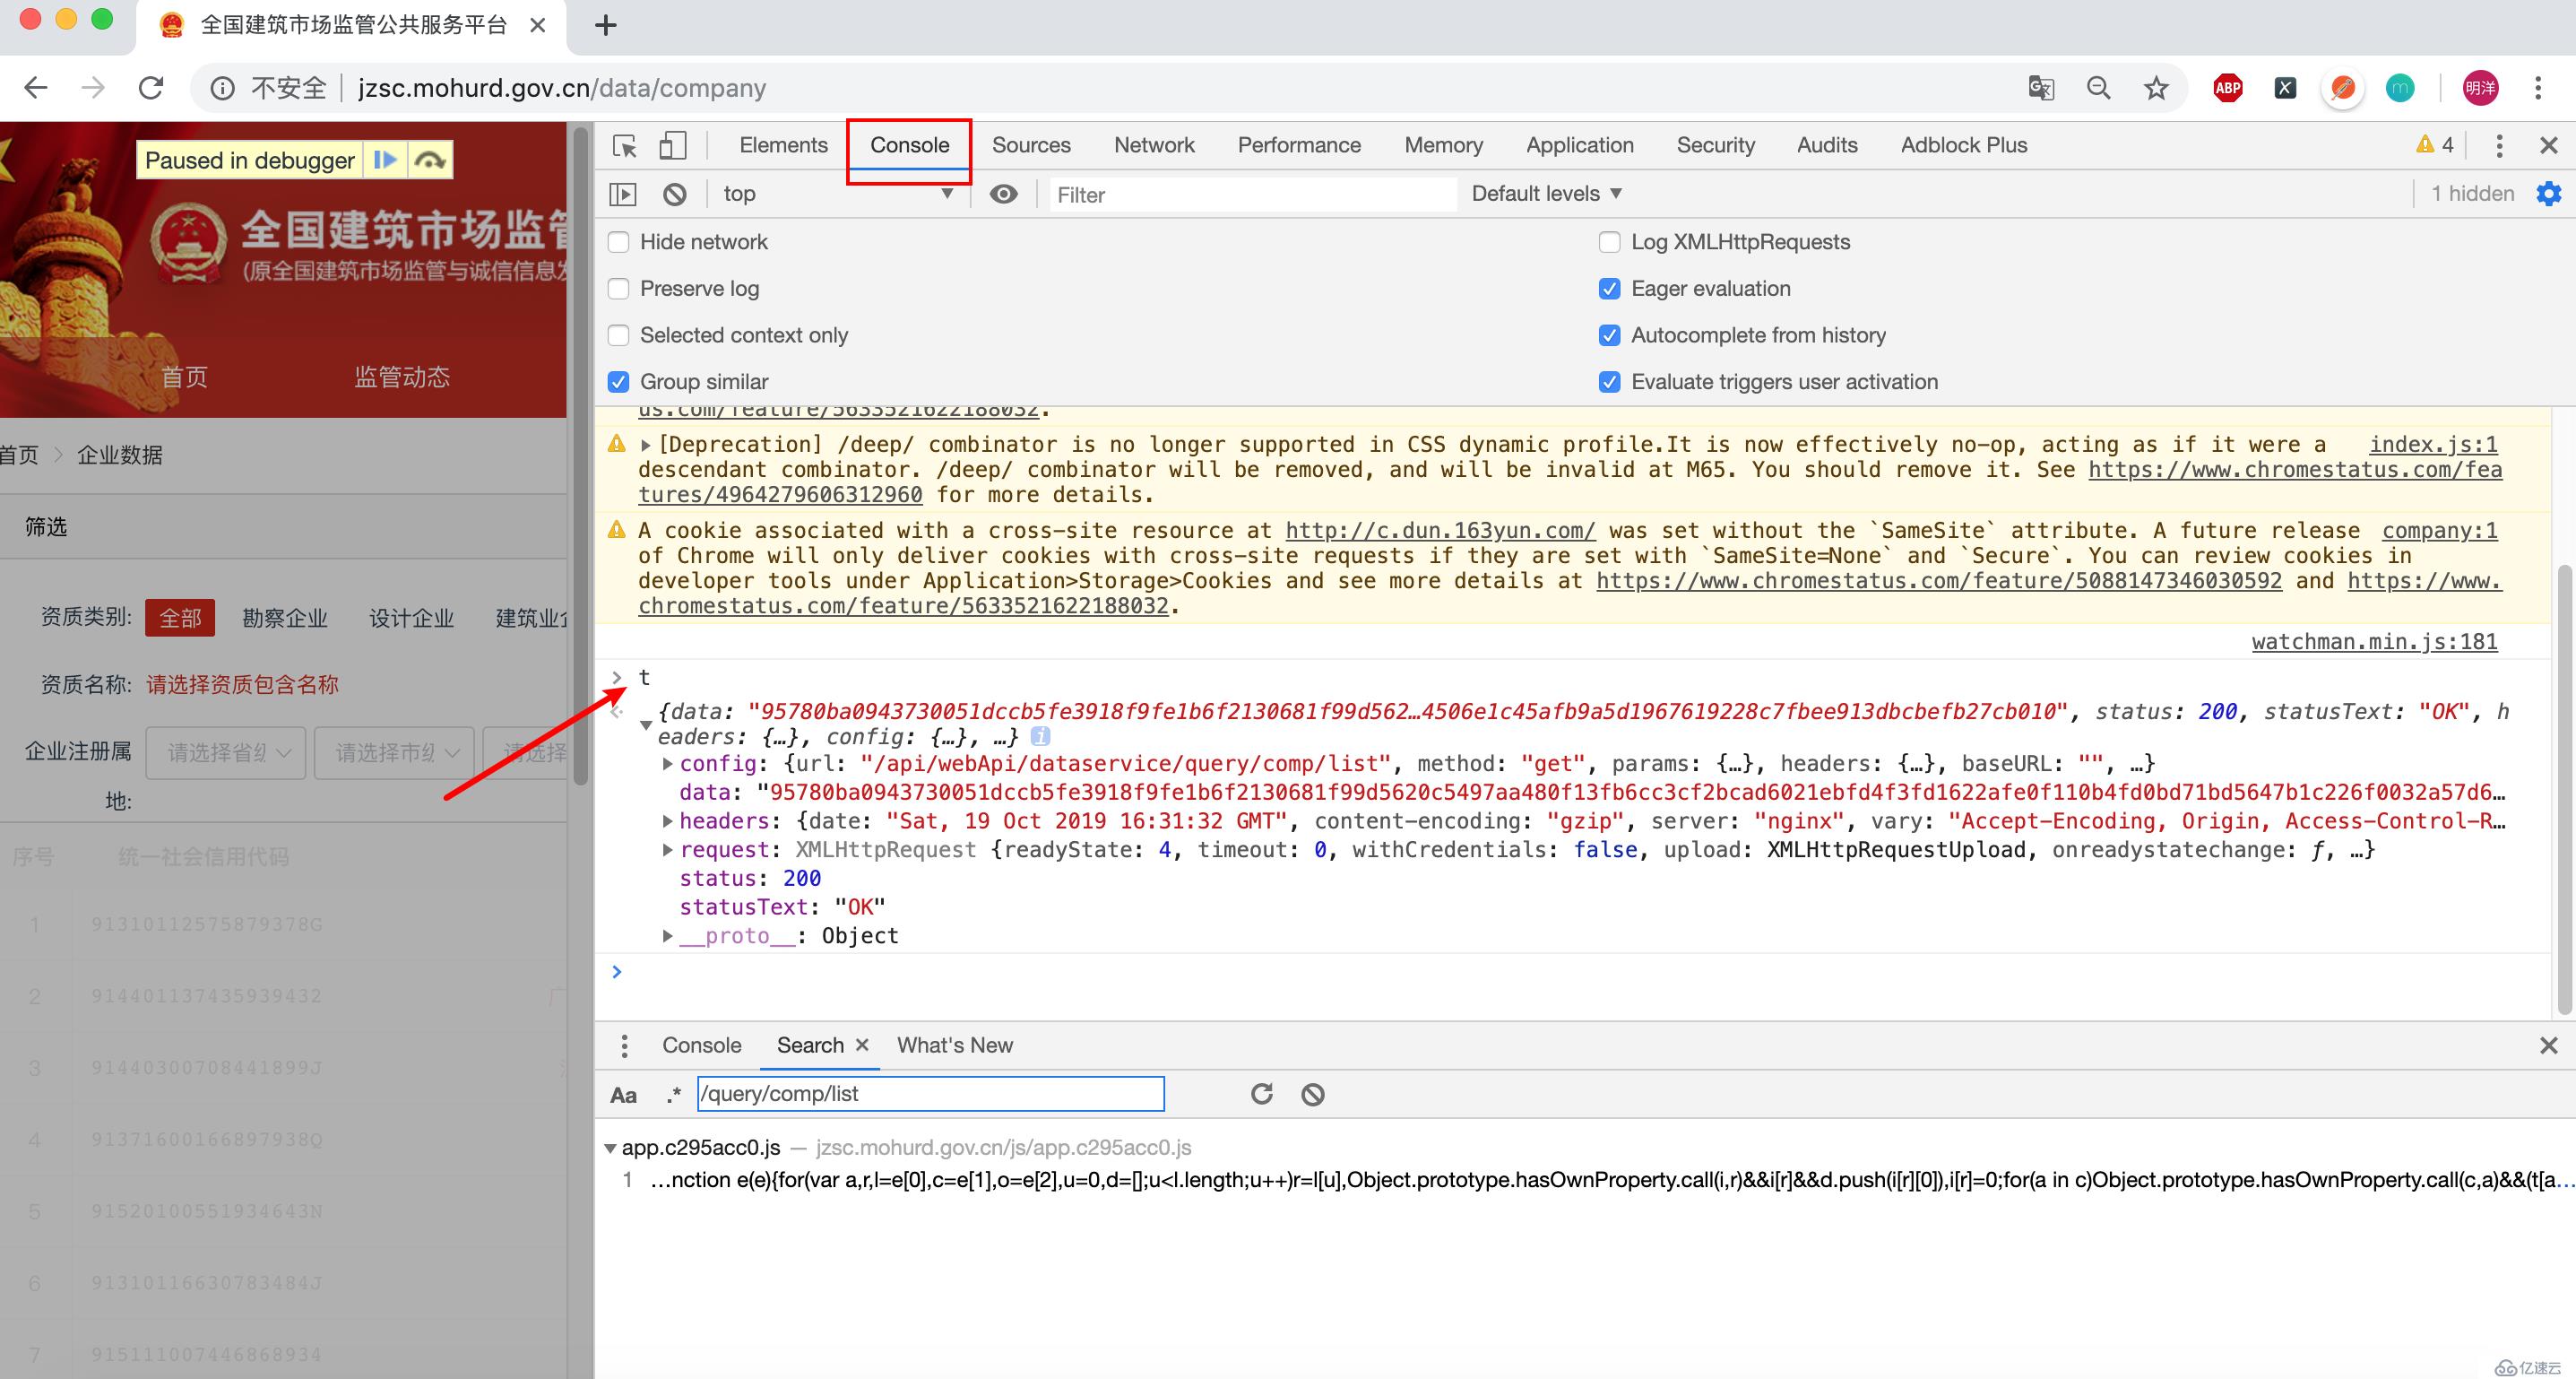
Task: Click the Show console sidebar icon
Action: [x=624, y=193]
